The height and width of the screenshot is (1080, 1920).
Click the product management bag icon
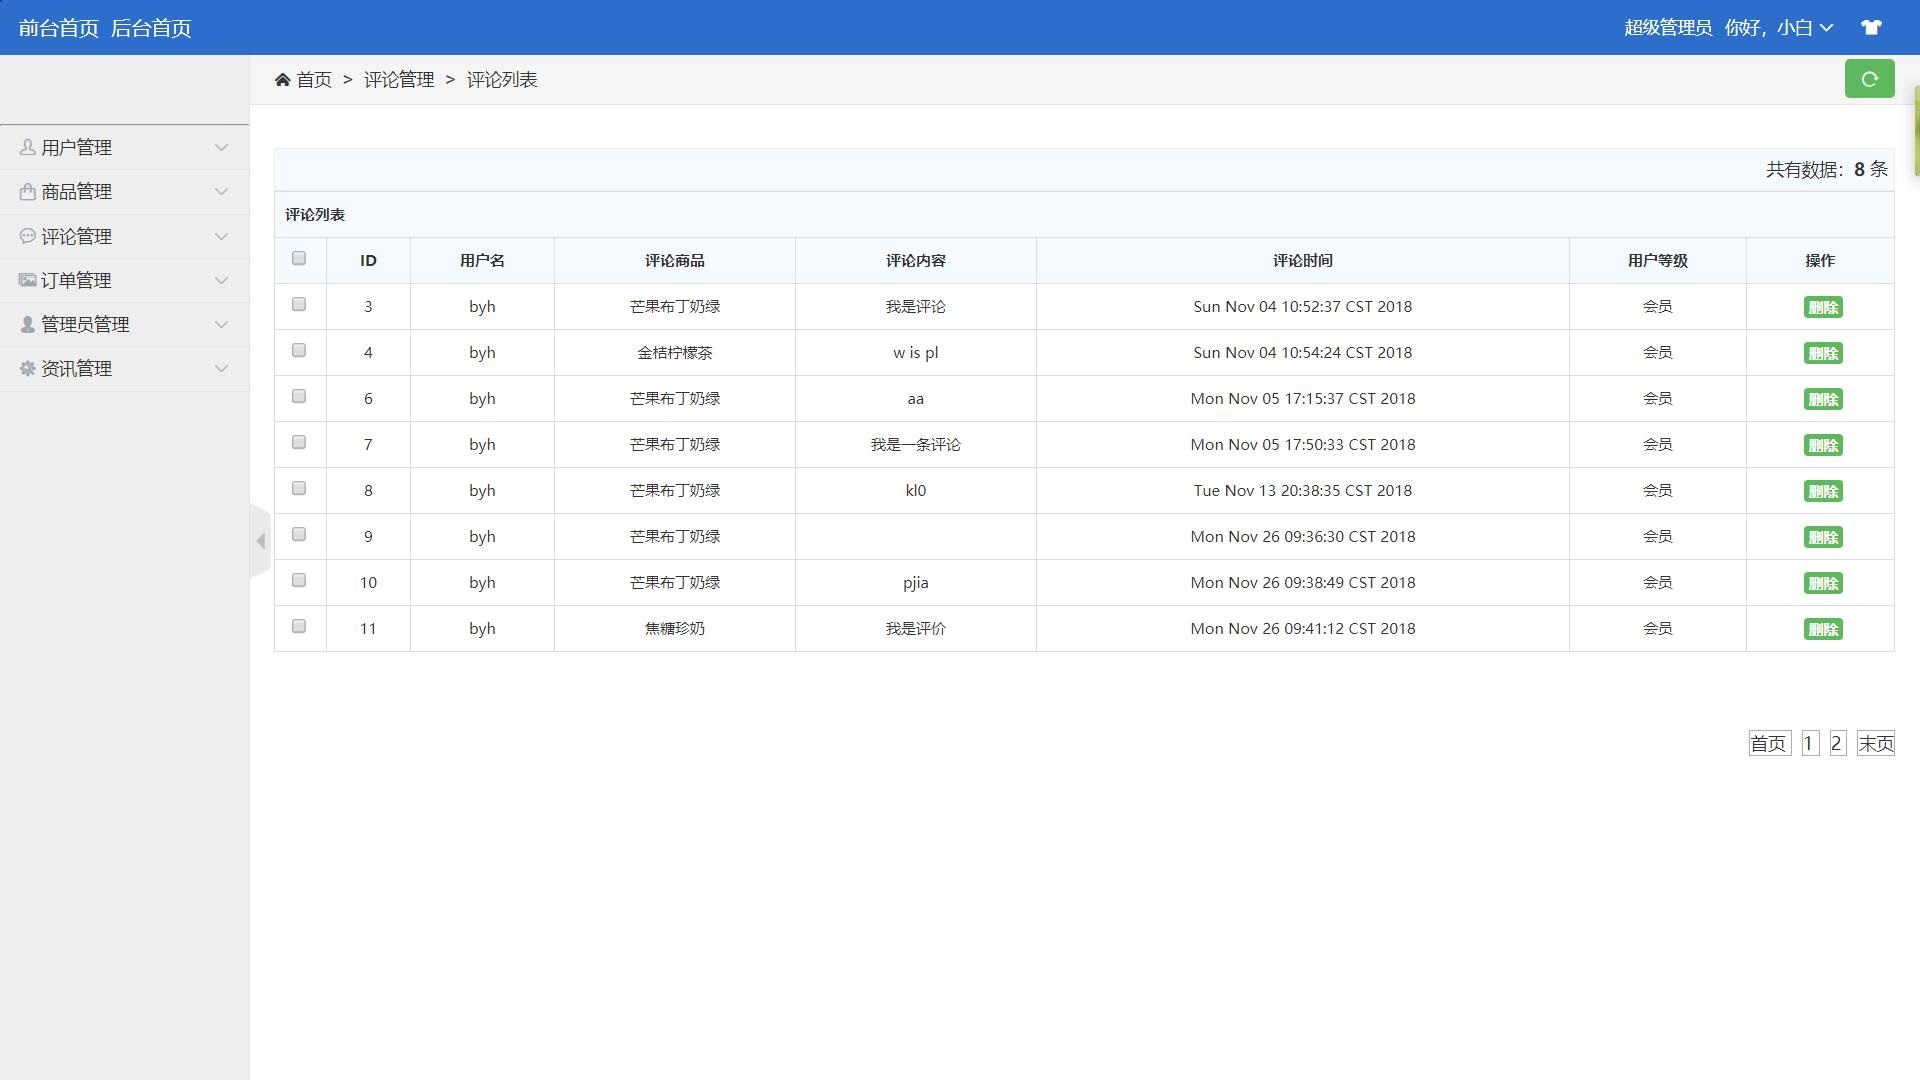(27, 192)
